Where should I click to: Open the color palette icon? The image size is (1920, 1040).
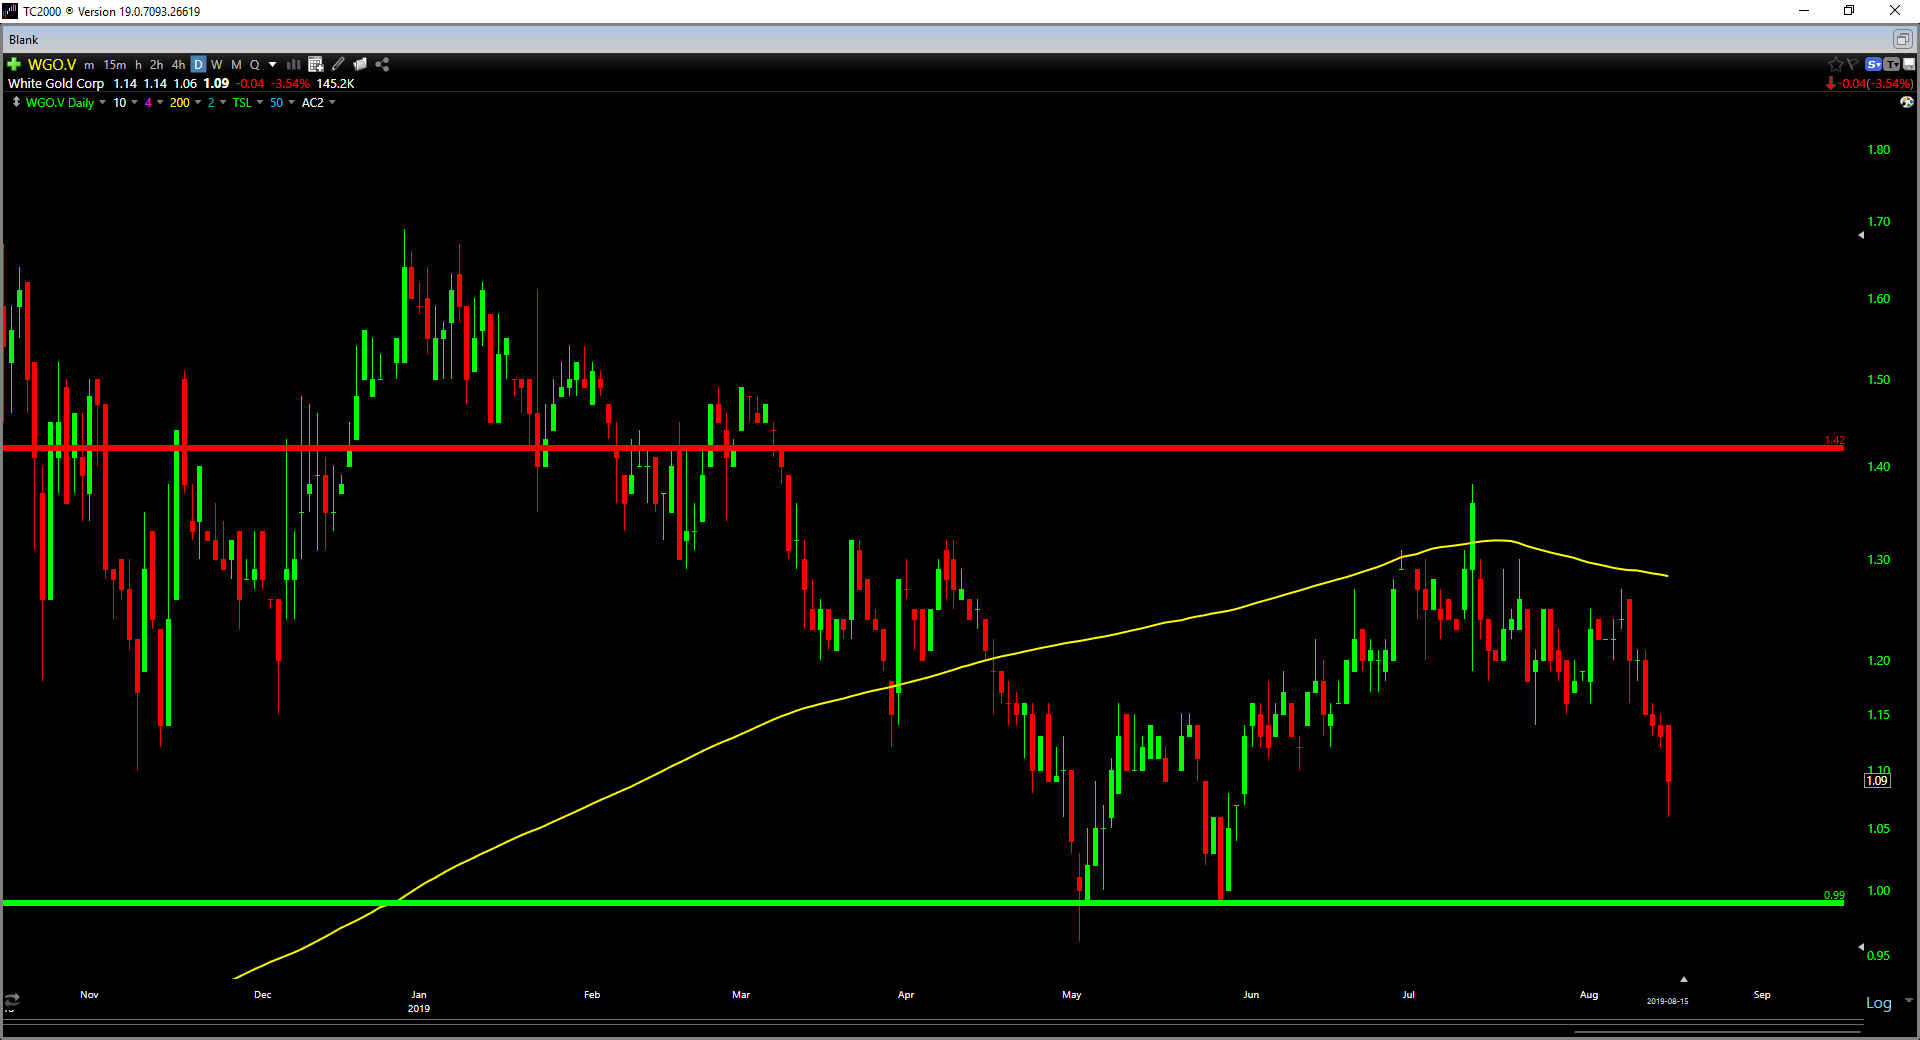point(1907,102)
